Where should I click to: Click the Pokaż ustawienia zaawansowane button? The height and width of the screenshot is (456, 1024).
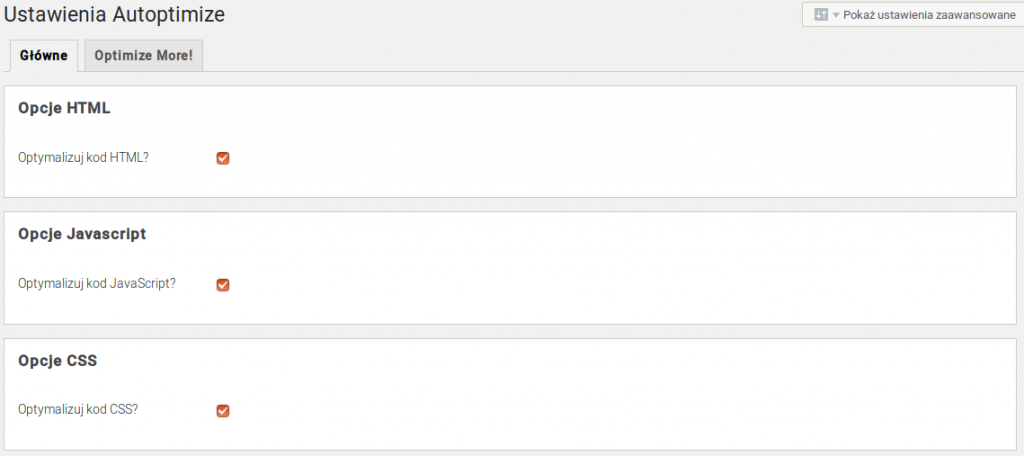(912, 14)
